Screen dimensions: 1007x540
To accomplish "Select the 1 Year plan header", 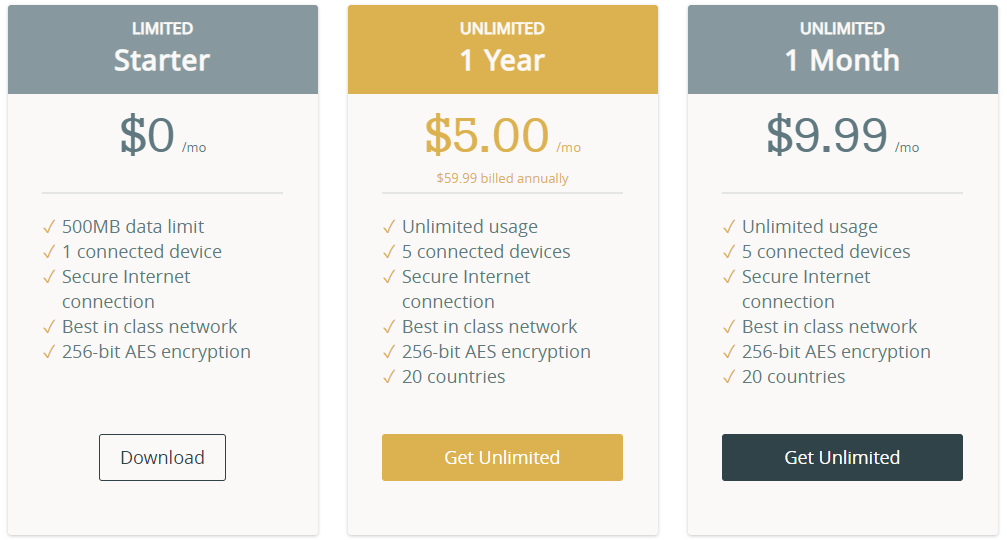I will (503, 49).
